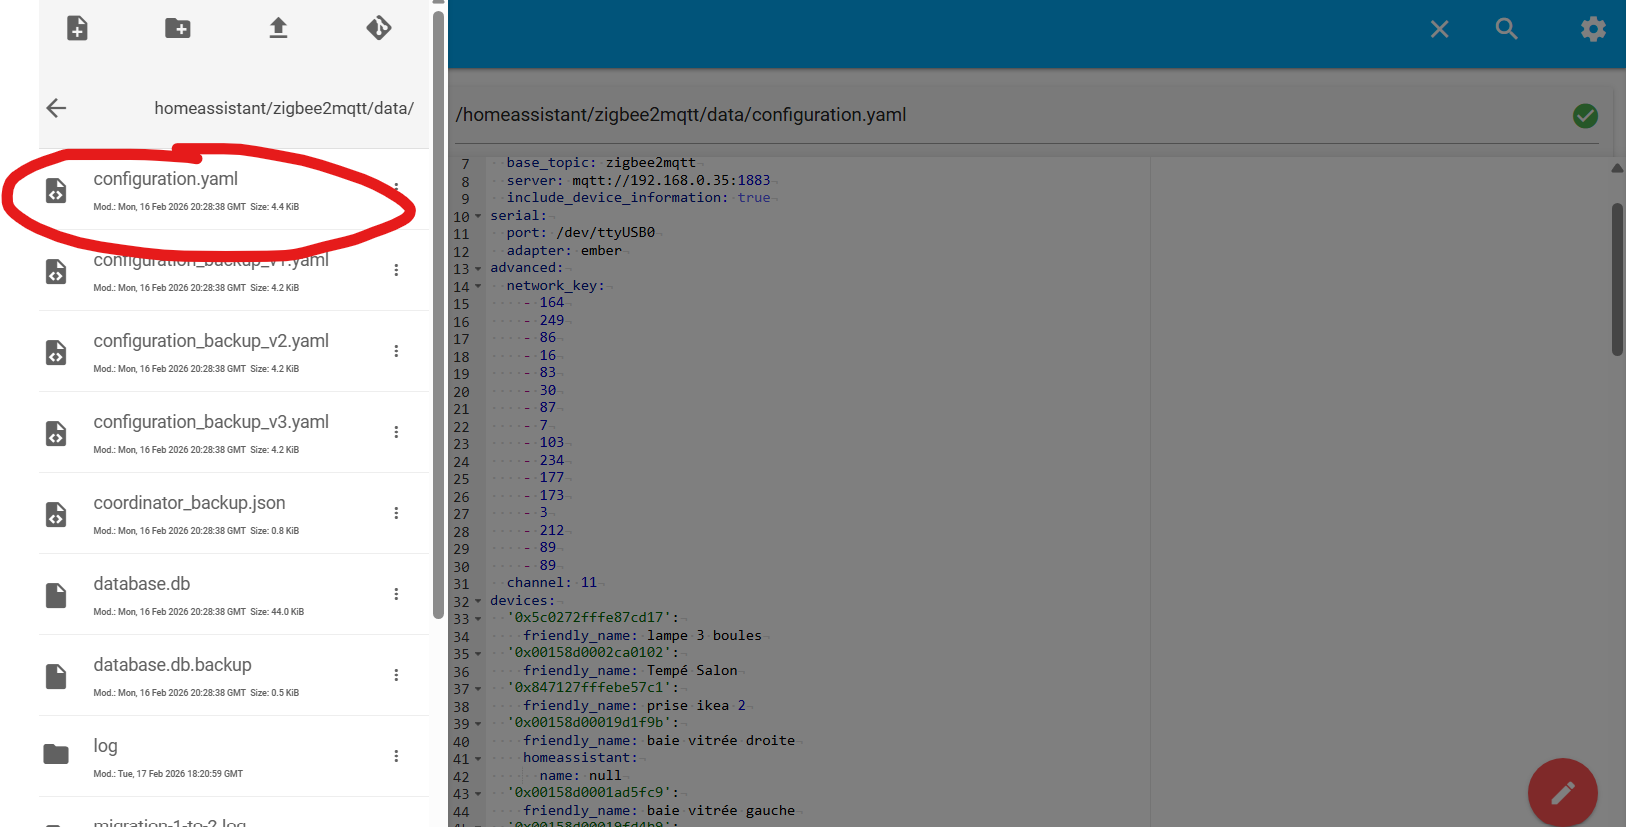Open editor settings gear
Screen dimensions: 1626x827
(x=1592, y=29)
